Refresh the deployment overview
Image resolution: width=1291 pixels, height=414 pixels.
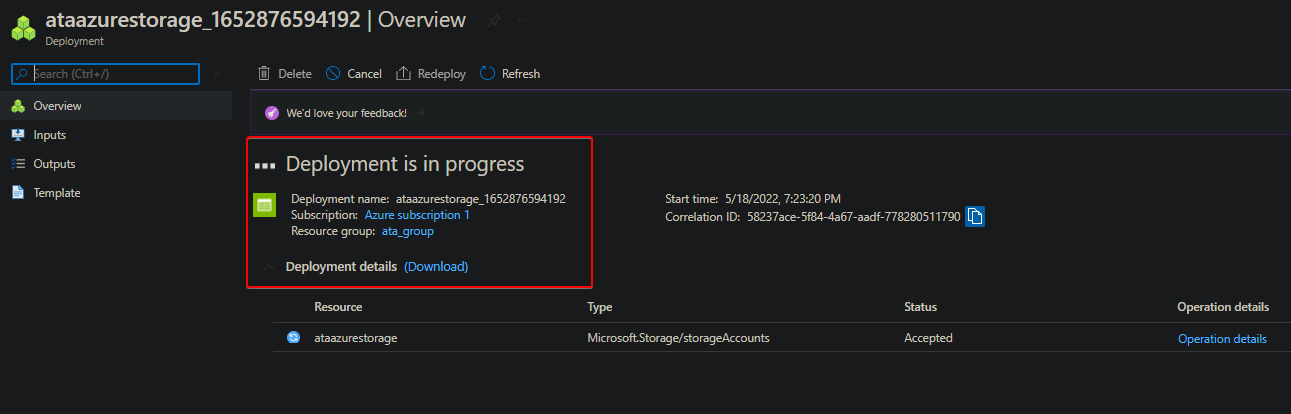510,73
